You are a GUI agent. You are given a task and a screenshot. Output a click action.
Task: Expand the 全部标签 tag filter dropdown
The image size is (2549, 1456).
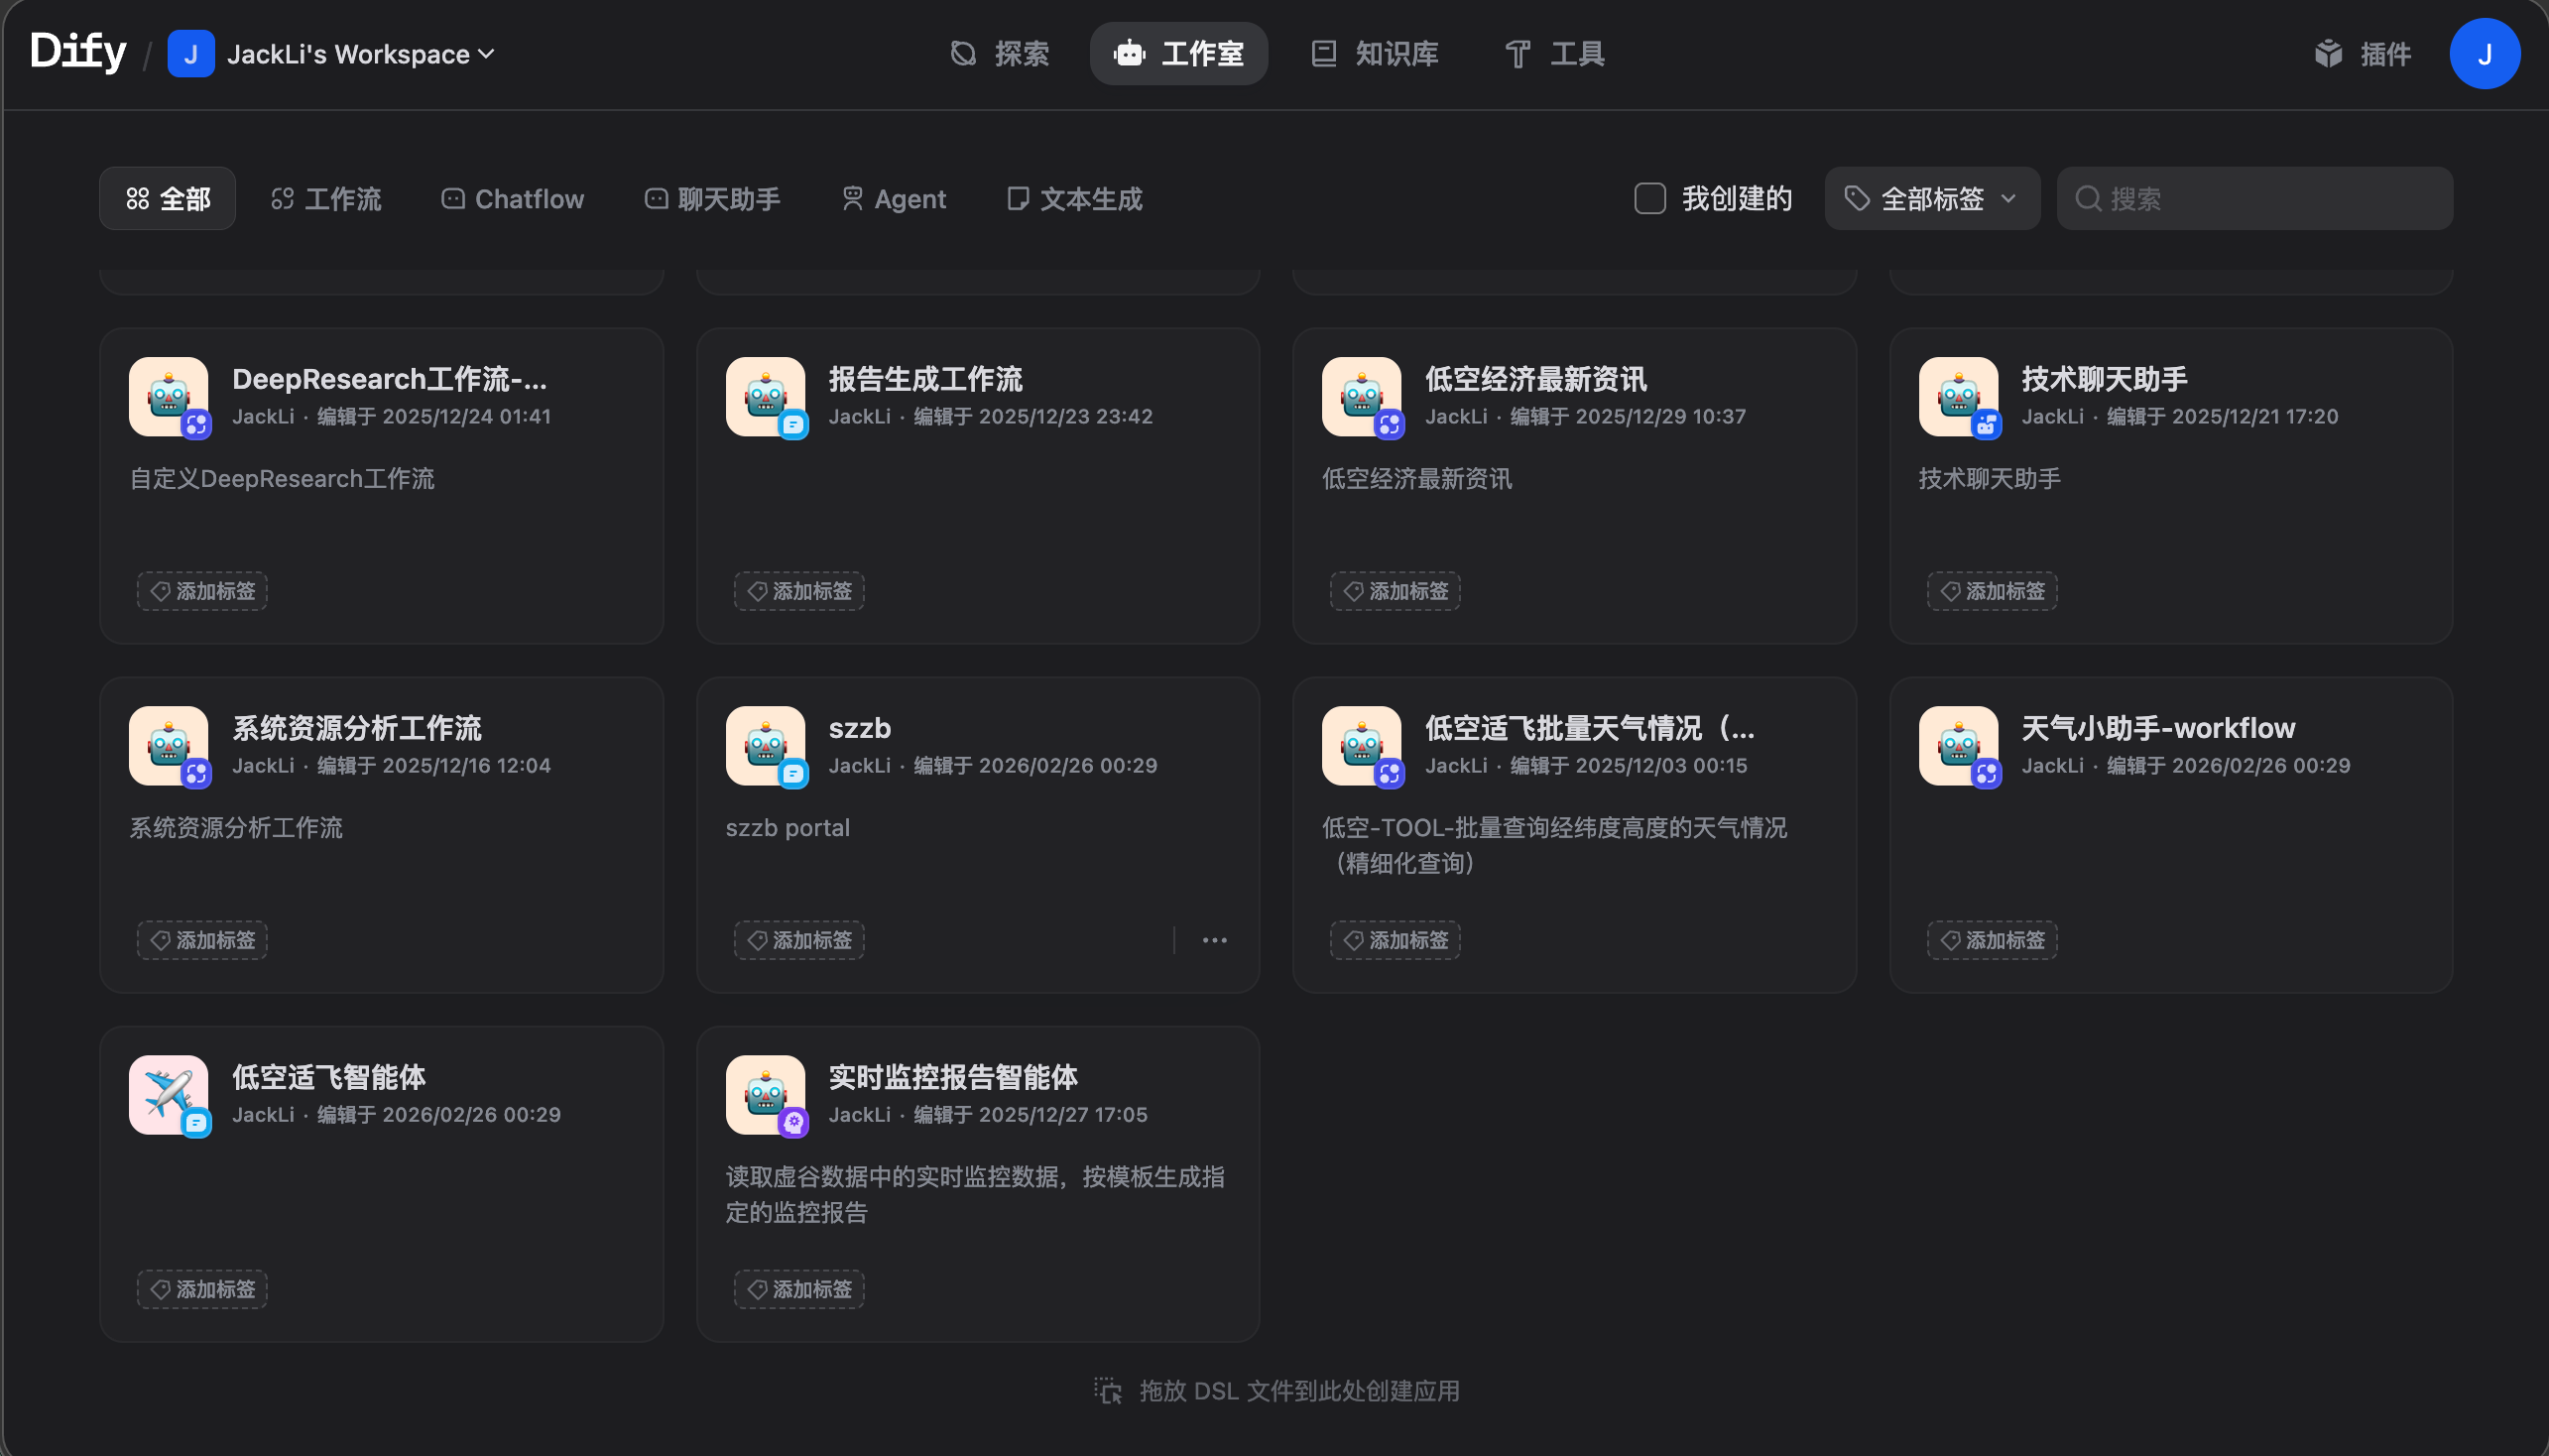point(1931,198)
